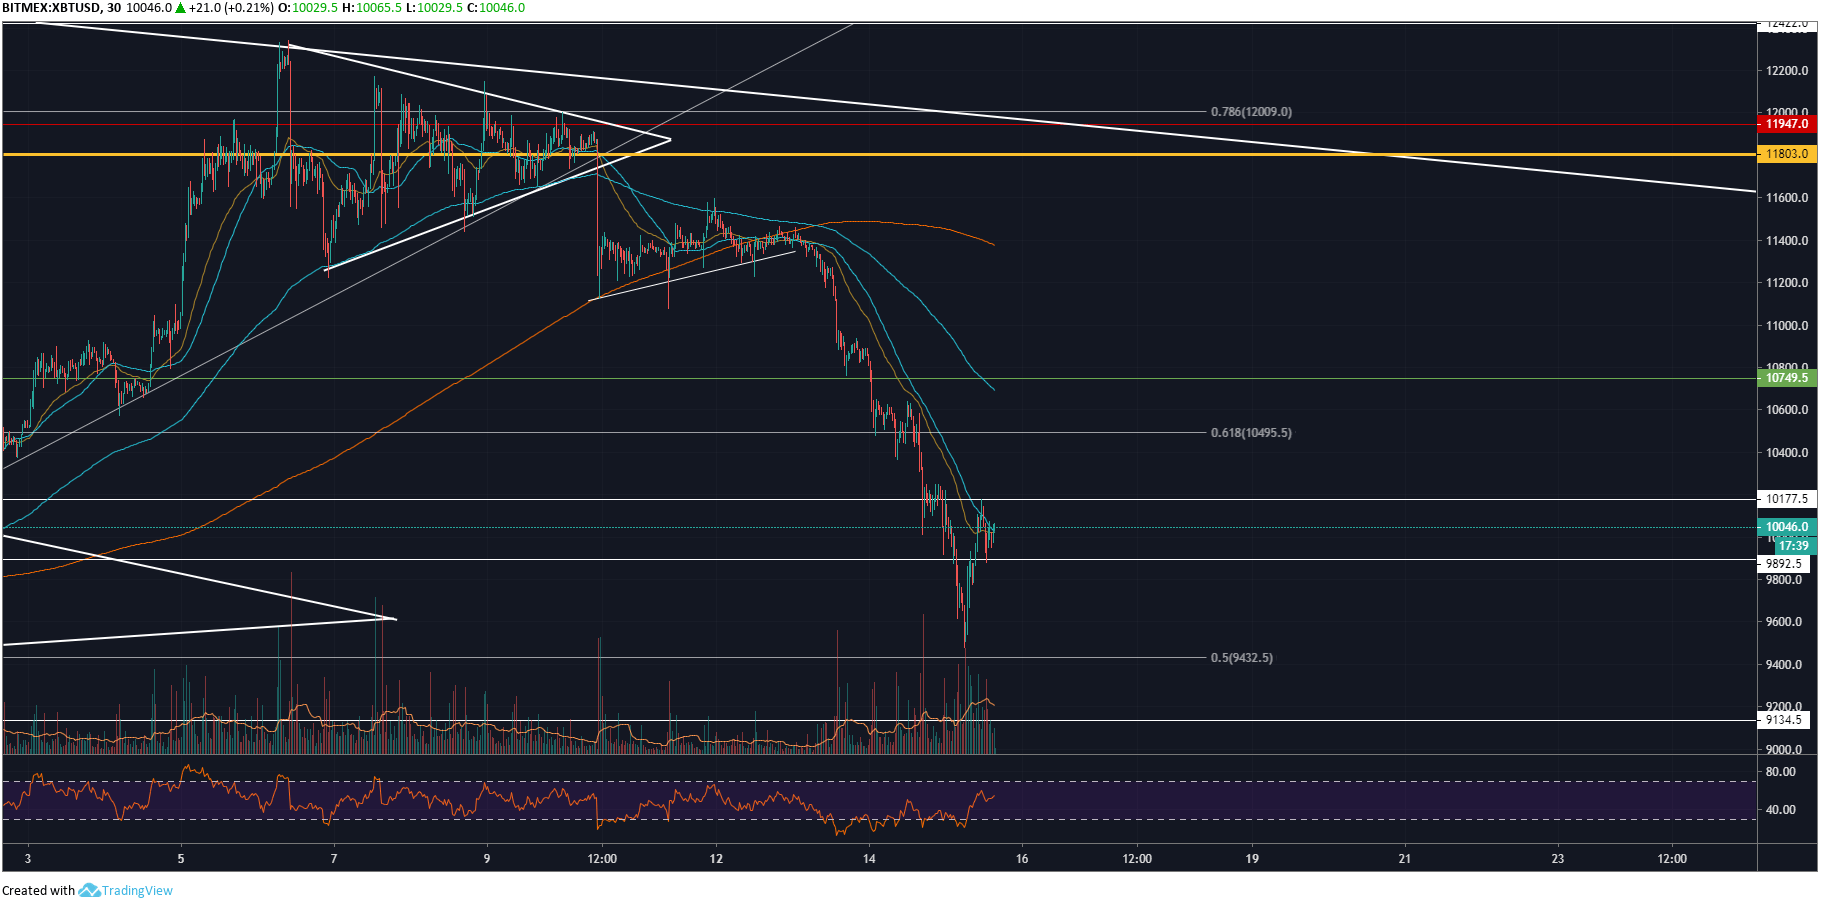The image size is (1821, 905).
Task: Click the RSI 40.00 scale value
Action: tap(1781, 810)
